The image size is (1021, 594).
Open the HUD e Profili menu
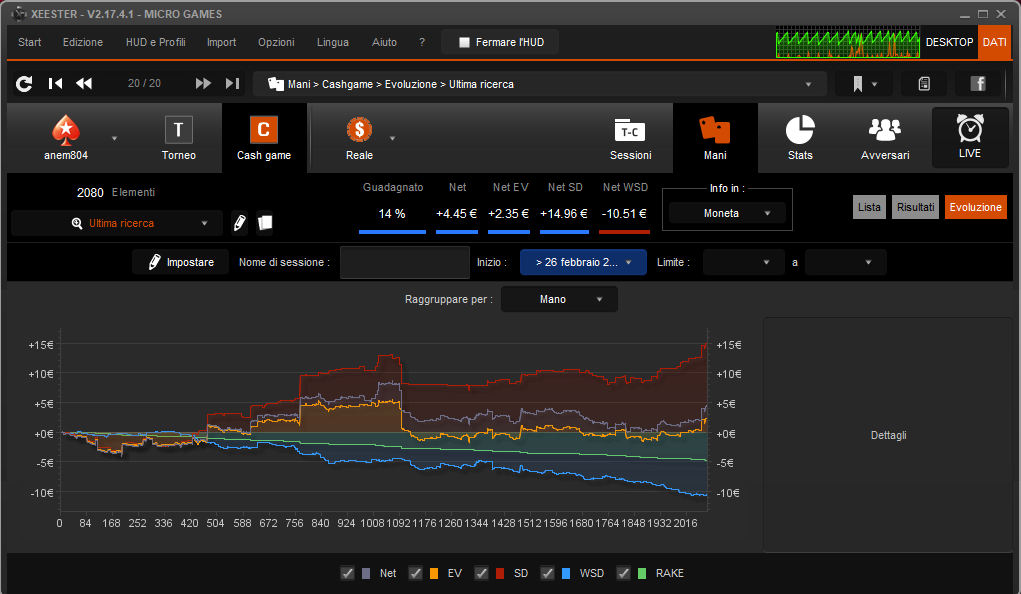[156, 42]
